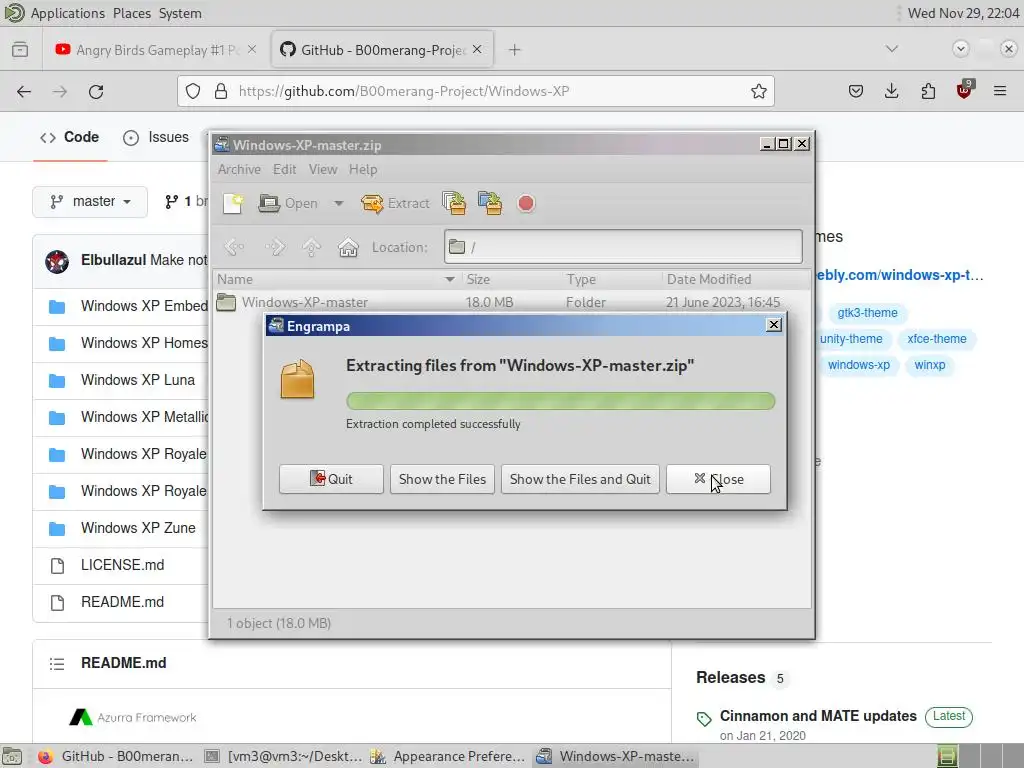Click Show the Files button
This screenshot has width=1024, height=768.
[x=442, y=479]
